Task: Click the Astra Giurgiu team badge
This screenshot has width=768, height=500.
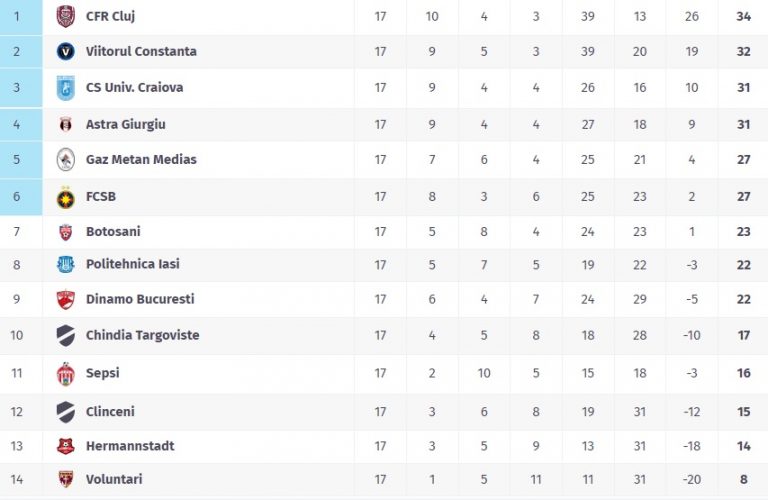Action: click(66, 125)
